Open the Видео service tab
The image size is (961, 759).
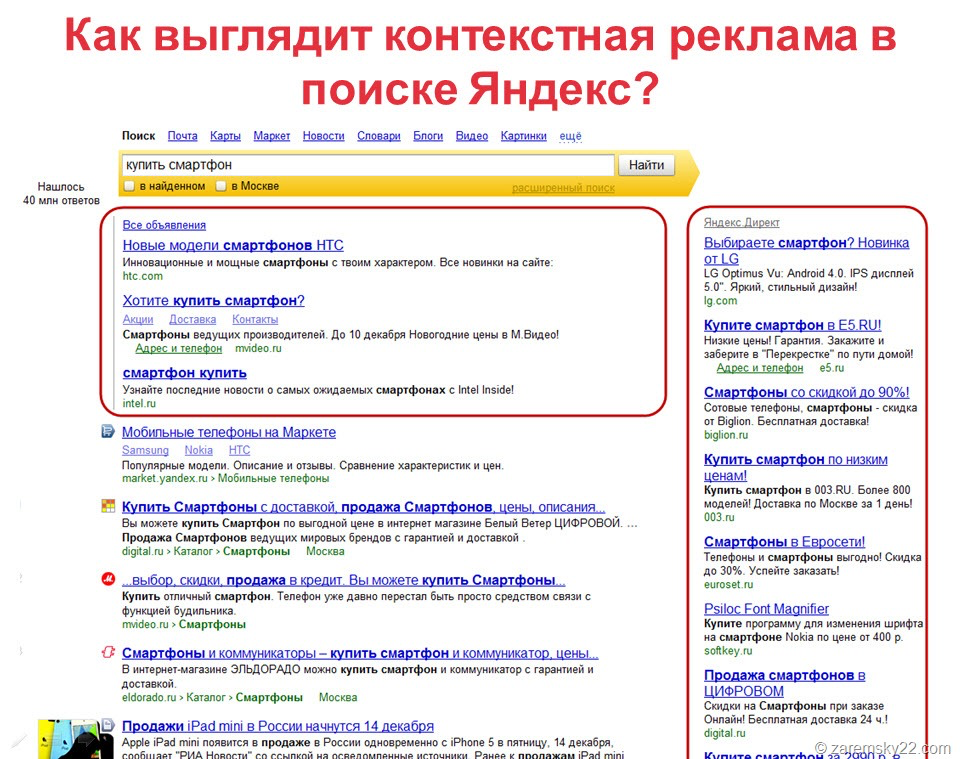(x=472, y=136)
